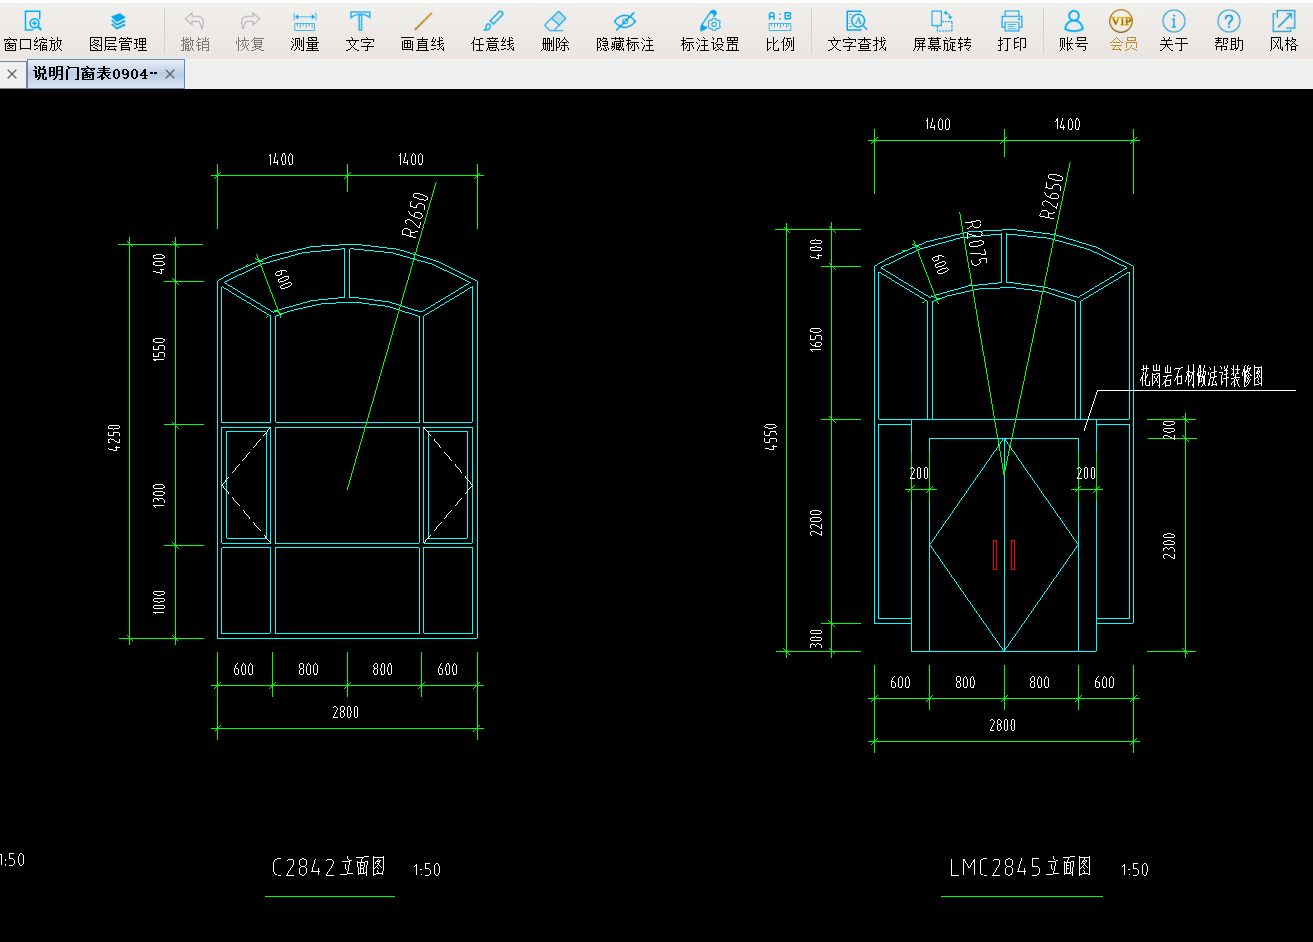Screen dimensions: 1313x942
Task: Select the 删除 eraser tool
Action: pyautogui.click(x=555, y=31)
